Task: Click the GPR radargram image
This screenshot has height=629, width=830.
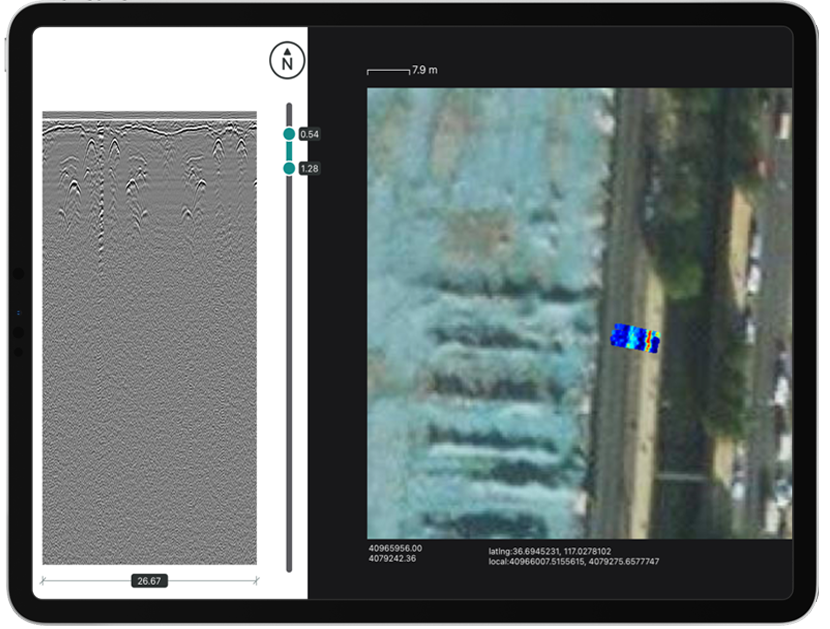Action: (x=150, y=338)
